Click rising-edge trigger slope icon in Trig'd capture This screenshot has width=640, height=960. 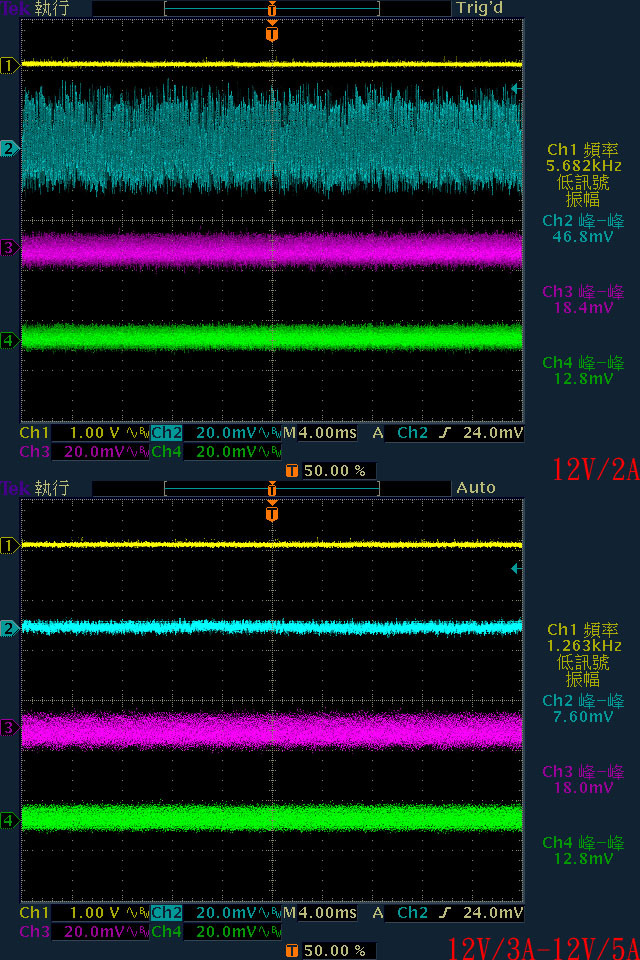pyautogui.click(x=445, y=433)
